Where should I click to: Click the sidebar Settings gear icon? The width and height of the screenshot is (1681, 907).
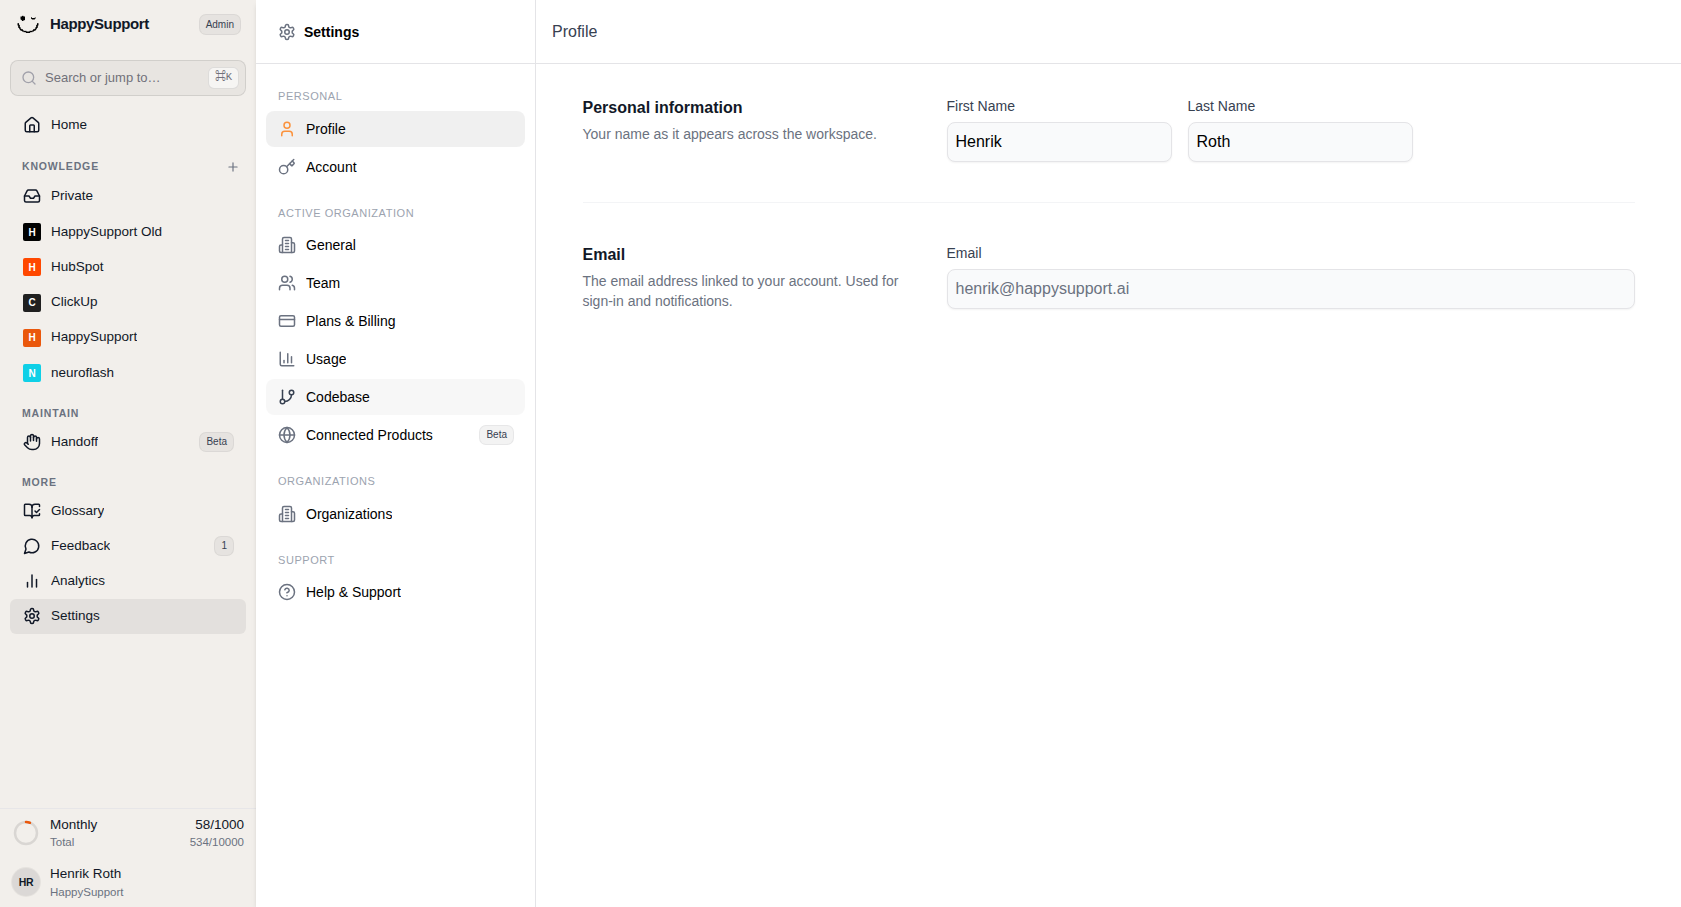click(x=32, y=616)
